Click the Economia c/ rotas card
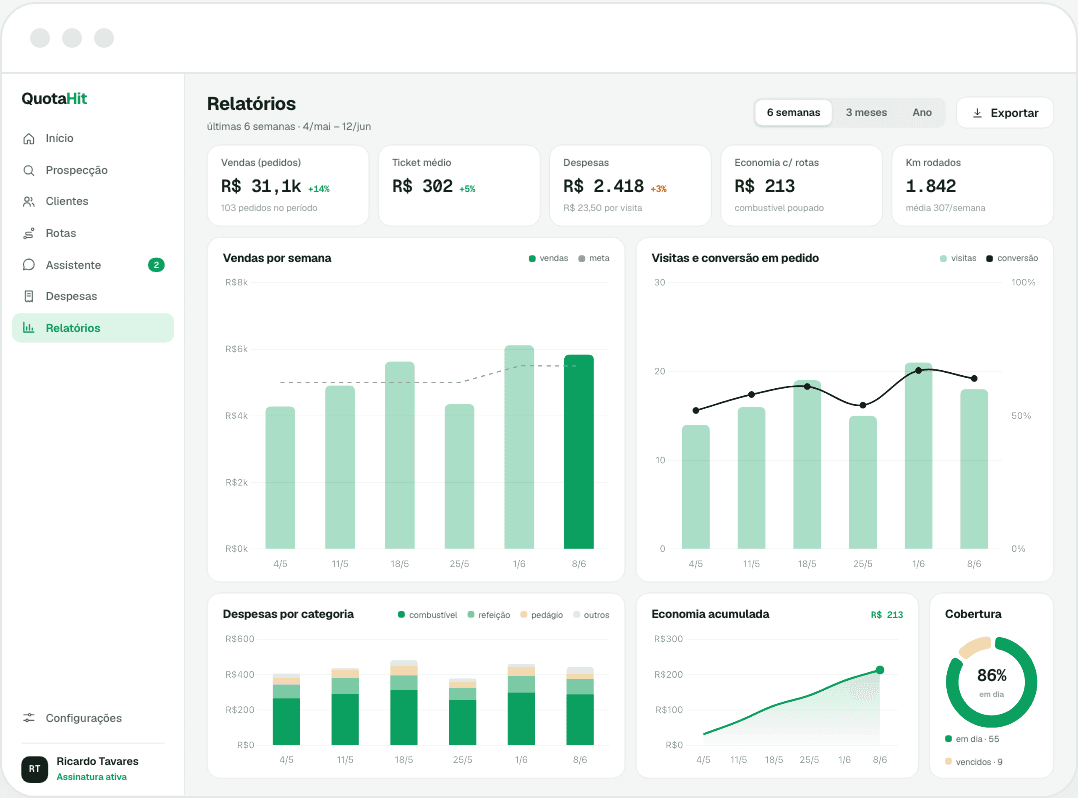The image size is (1078, 798). click(x=802, y=186)
